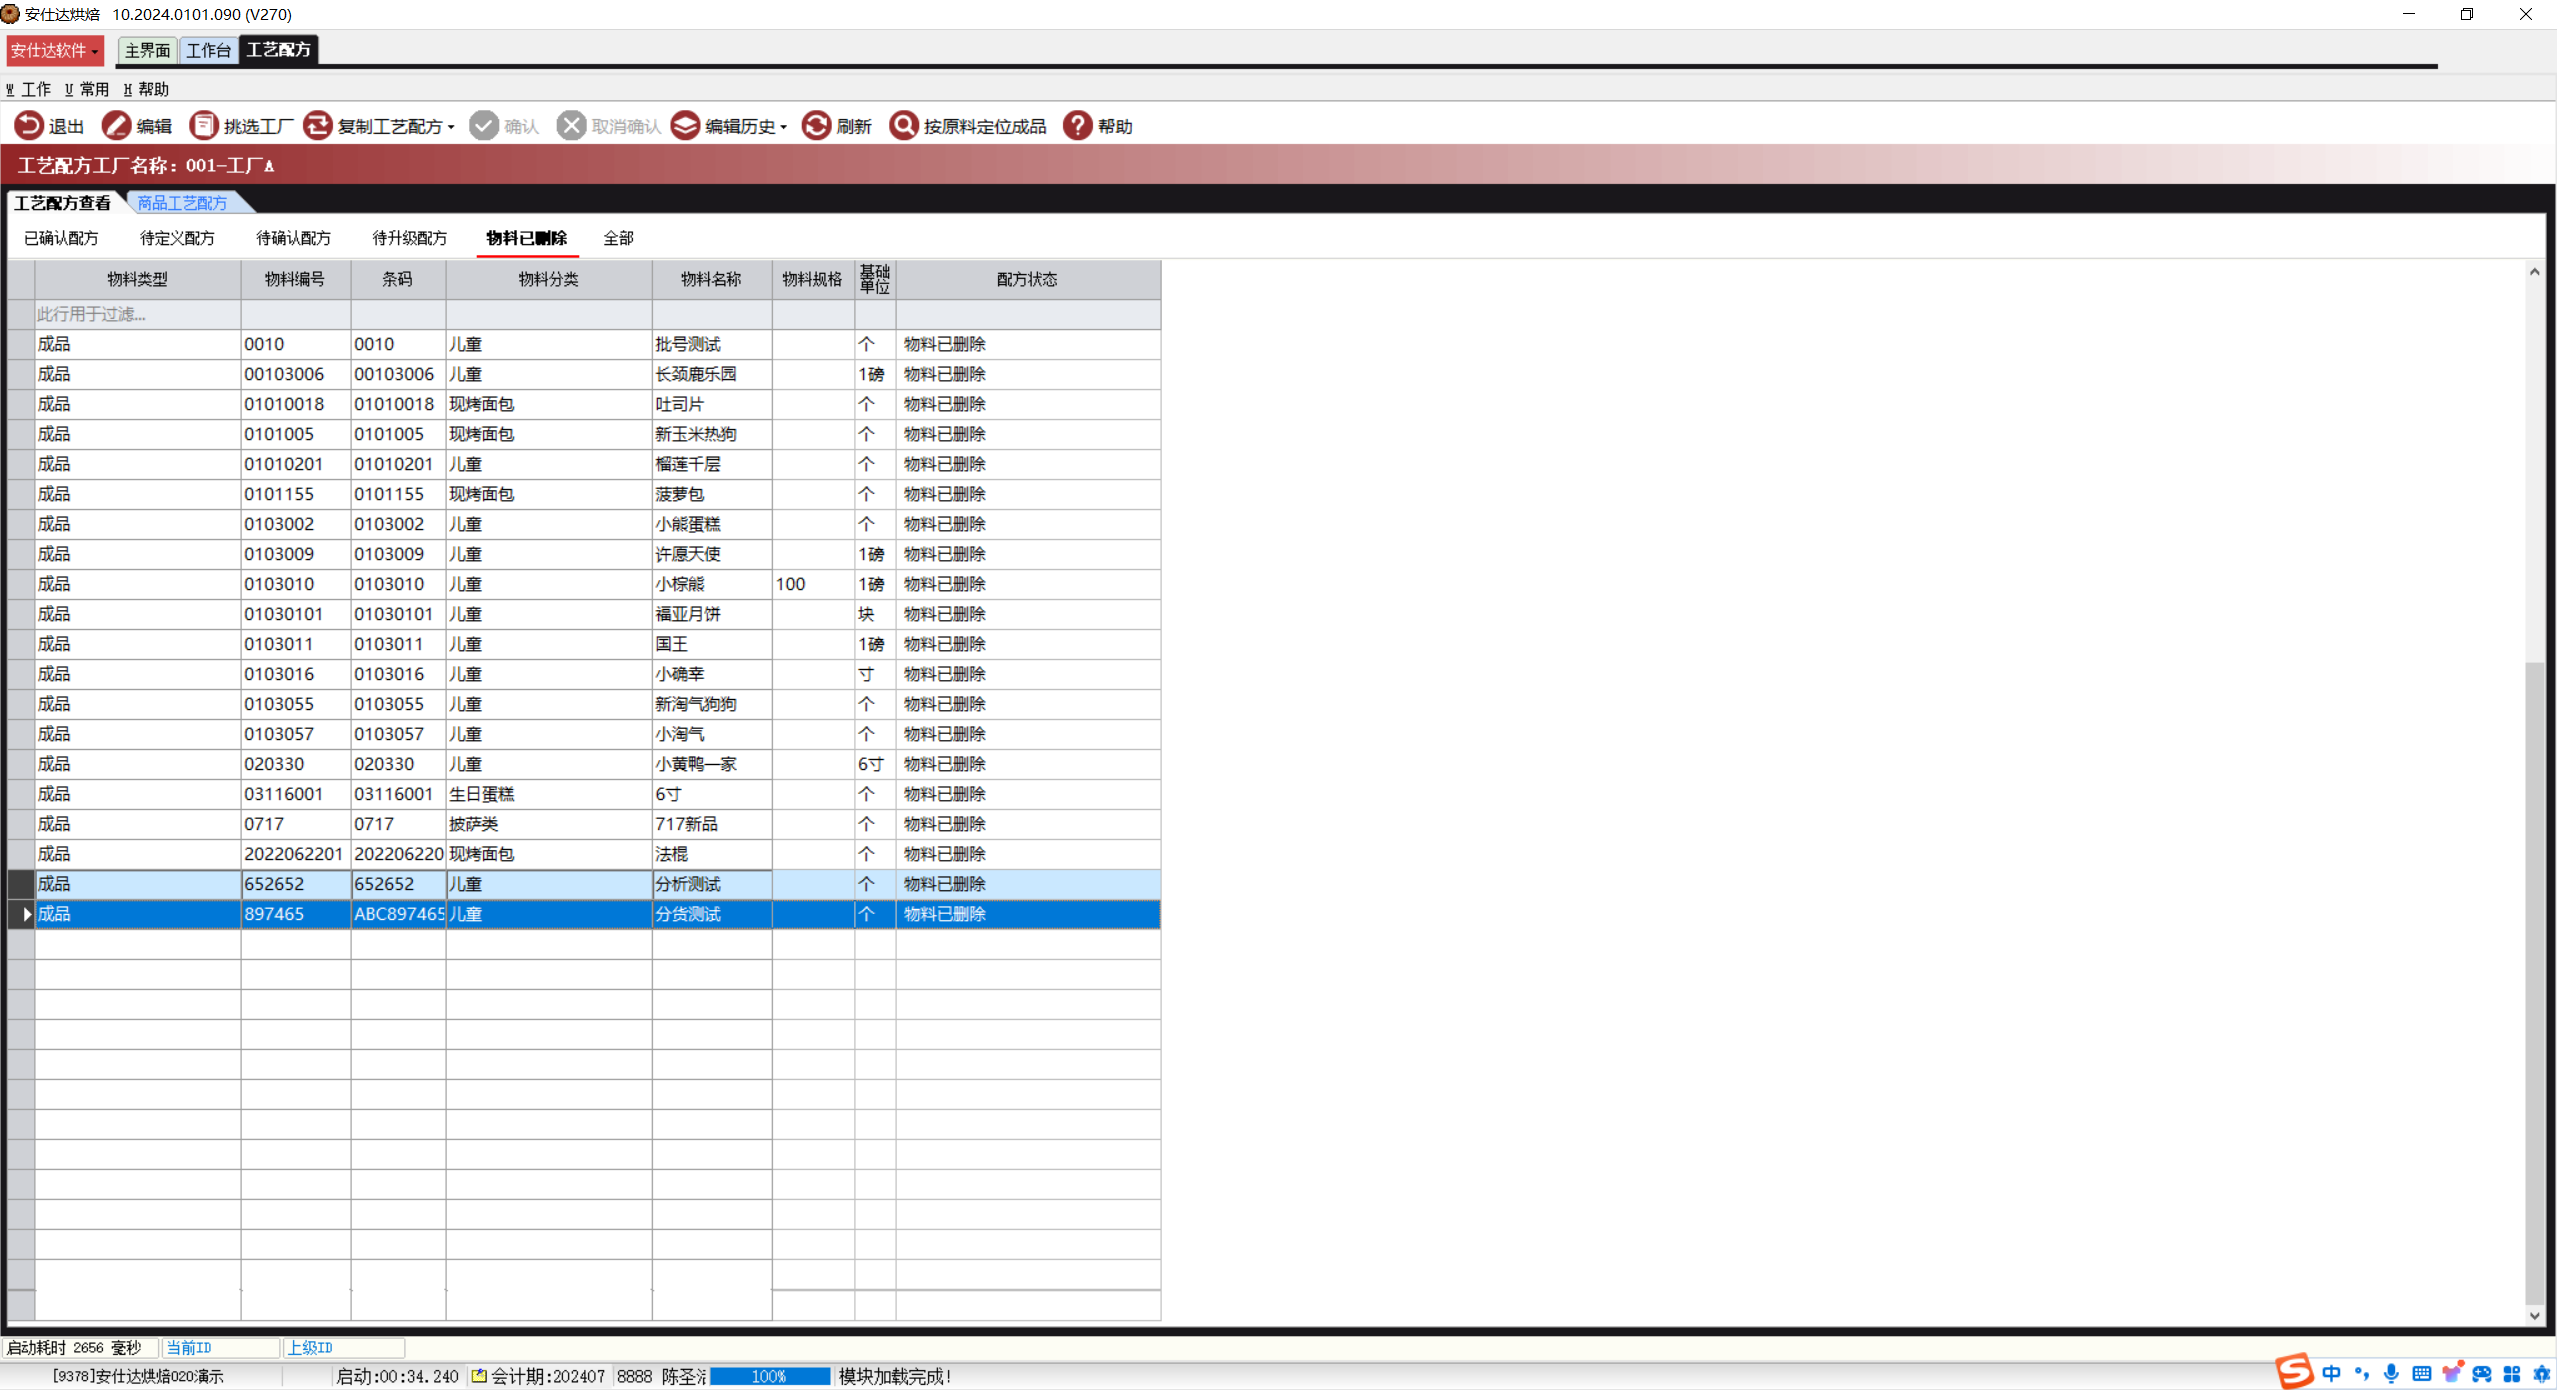Screen dimensions: 2557x1390
Task: Select row with 物料名称 分析测试
Action: (x=688, y=884)
